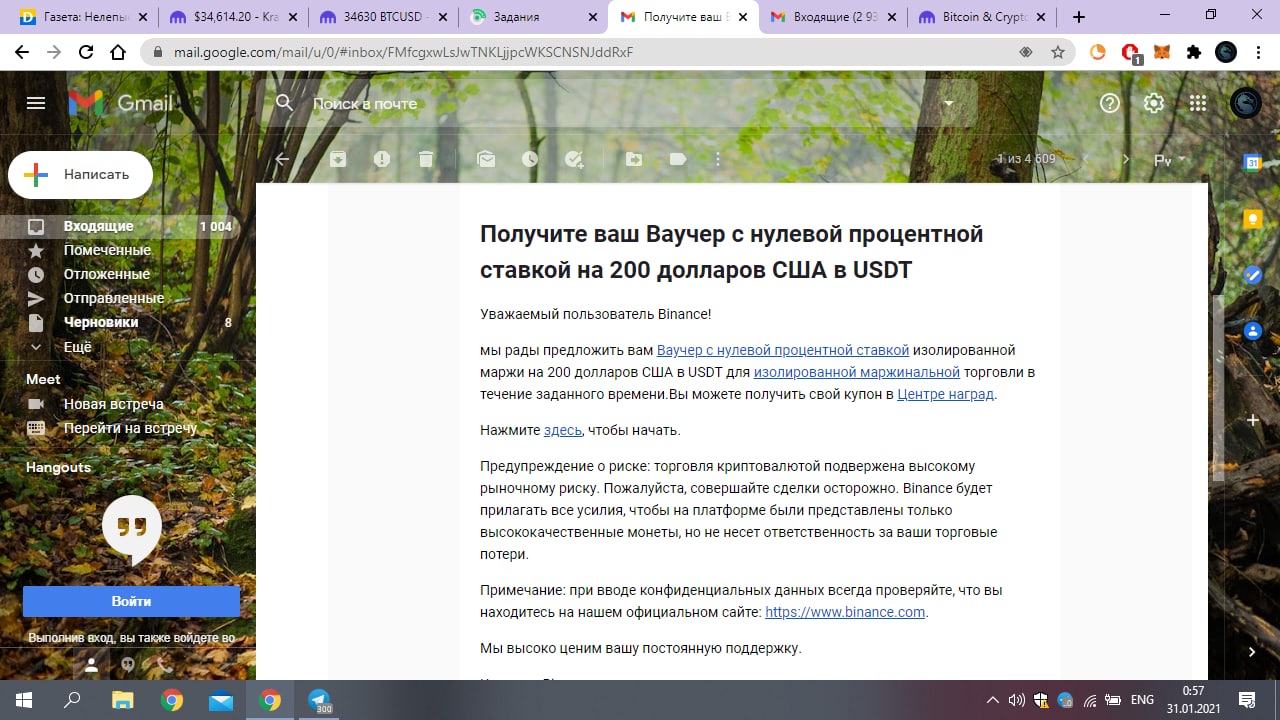Viewport: 1280px width, 720px height.
Task: Click the Войти Hangouts sign-in button
Action: point(131,601)
